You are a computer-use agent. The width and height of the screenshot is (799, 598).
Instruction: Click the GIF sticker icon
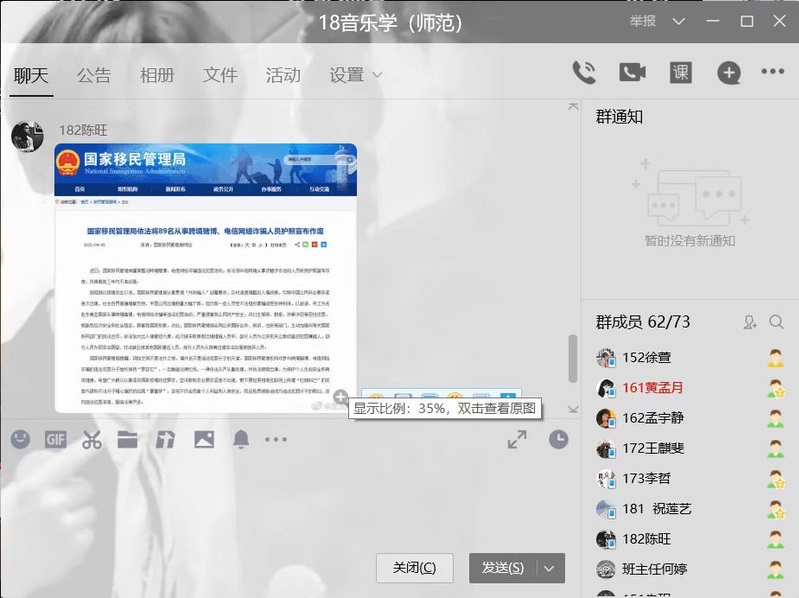point(55,439)
